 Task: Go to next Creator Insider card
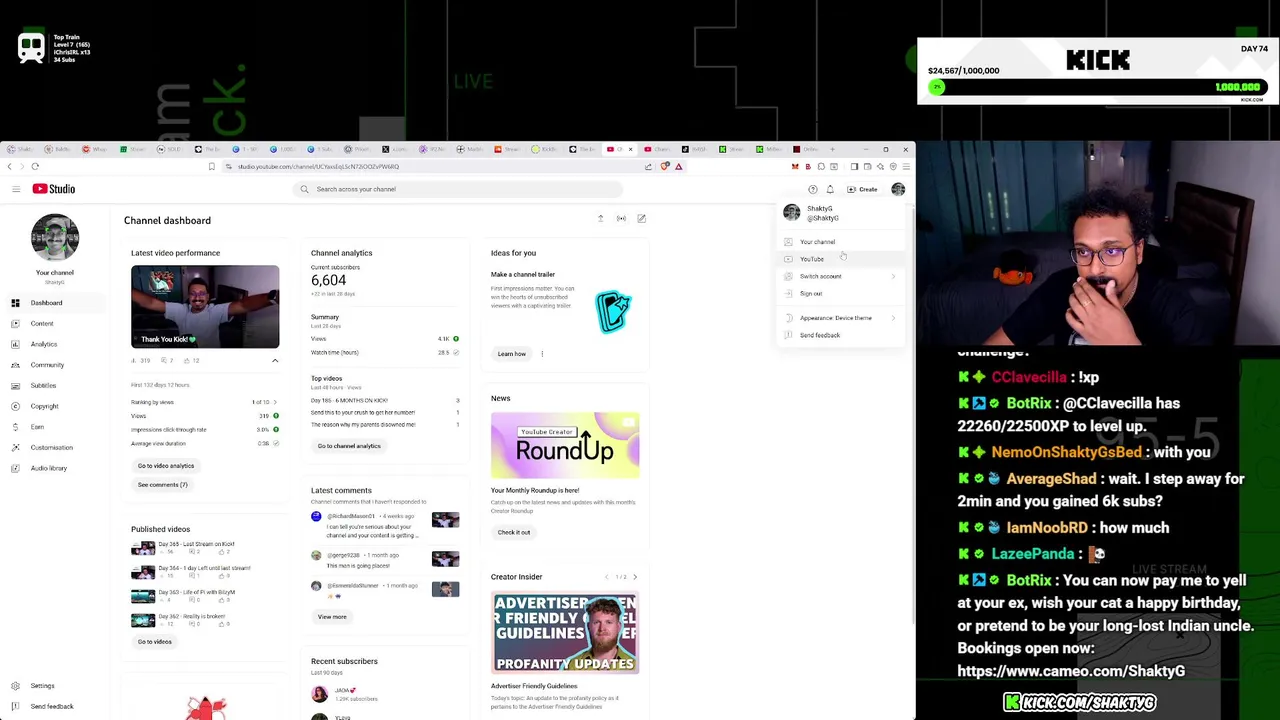click(x=634, y=577)
